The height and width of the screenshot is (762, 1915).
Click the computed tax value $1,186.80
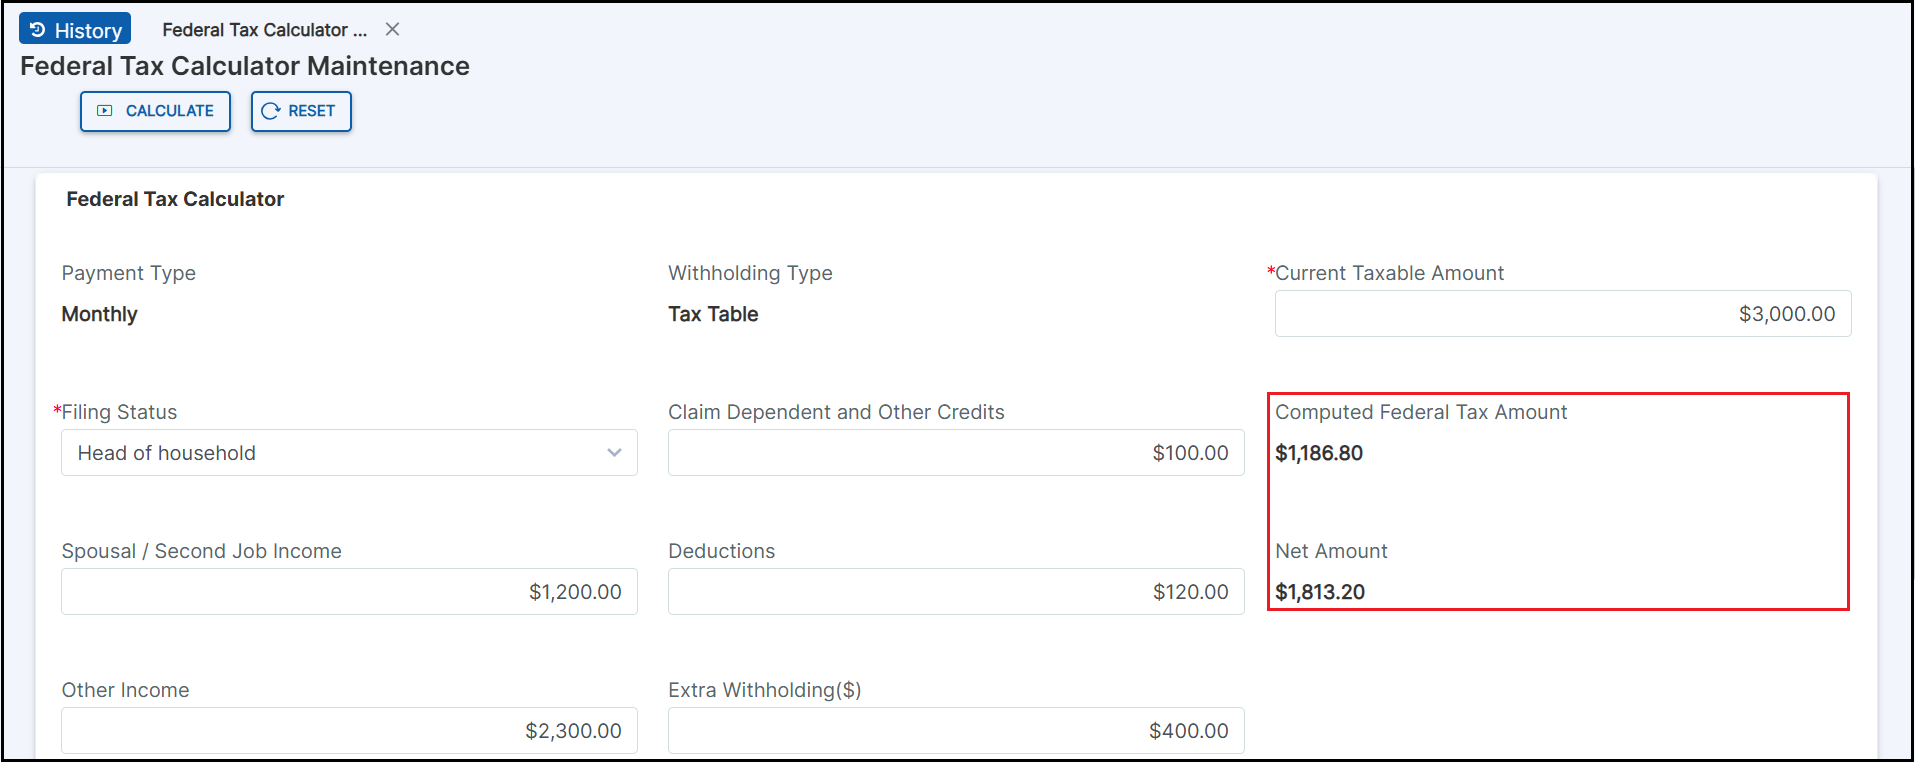[1319, 453]
